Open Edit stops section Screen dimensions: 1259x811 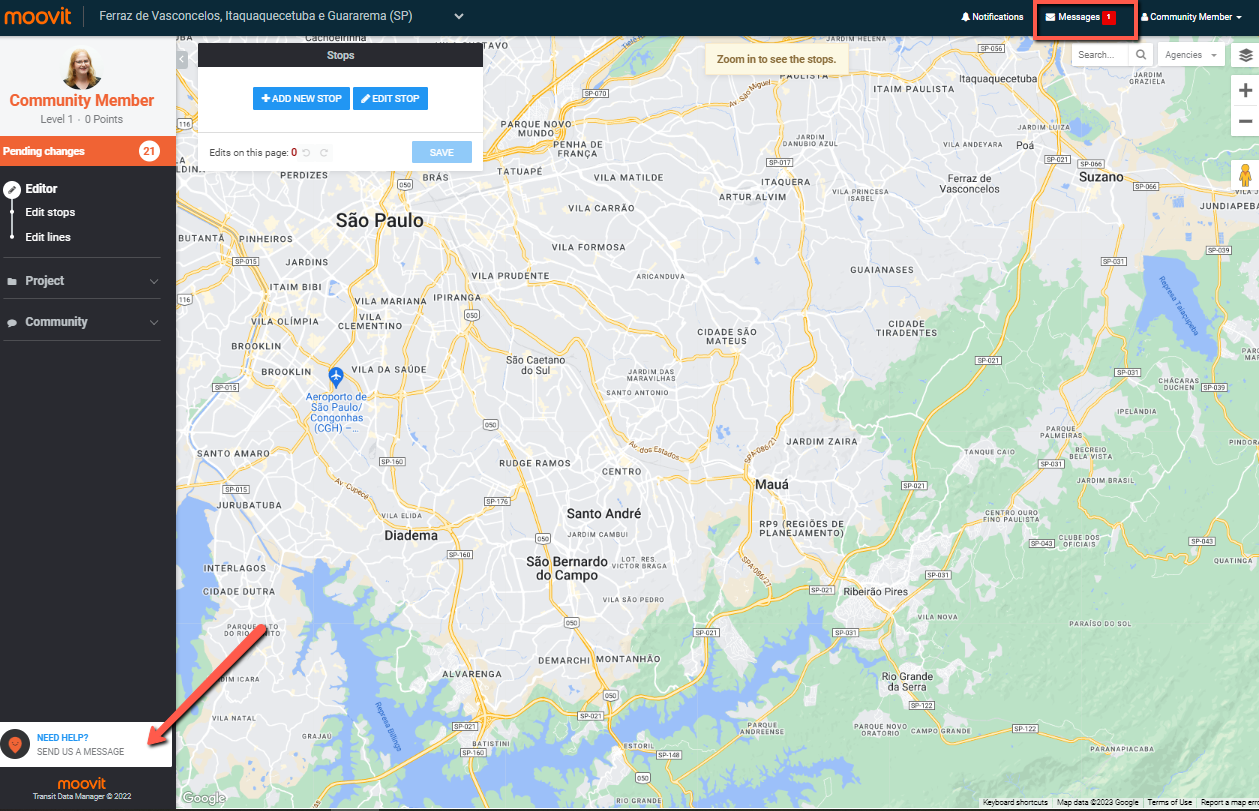click(x=50, y=212)
